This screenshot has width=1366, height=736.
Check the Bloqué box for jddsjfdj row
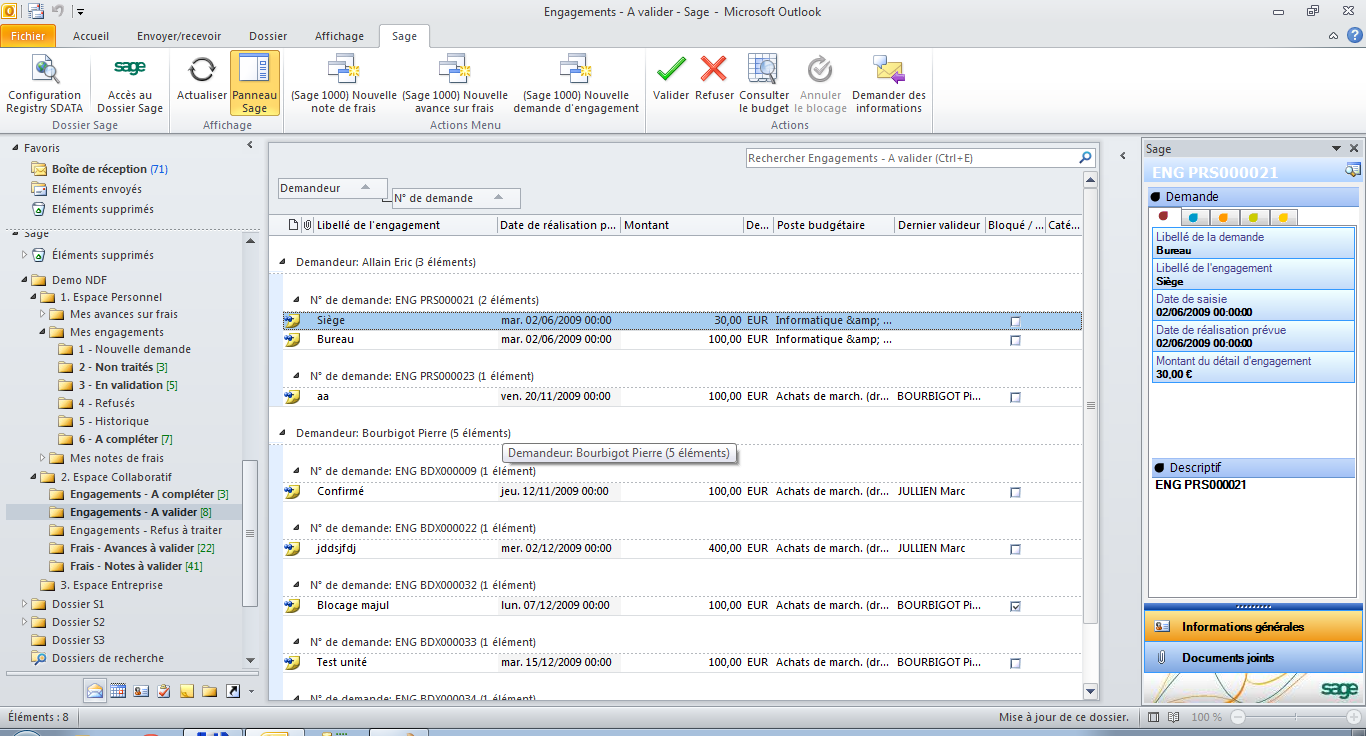pos(1015,549)
